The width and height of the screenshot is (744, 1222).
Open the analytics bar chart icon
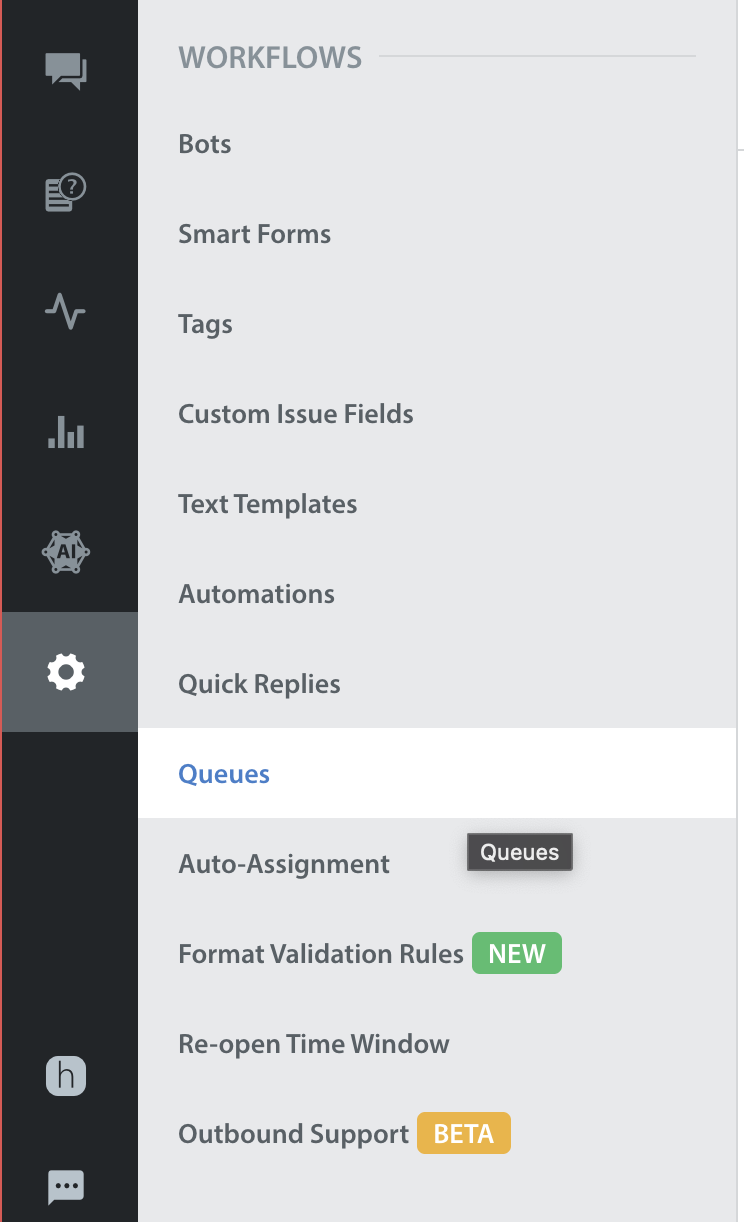coord(66,431)
